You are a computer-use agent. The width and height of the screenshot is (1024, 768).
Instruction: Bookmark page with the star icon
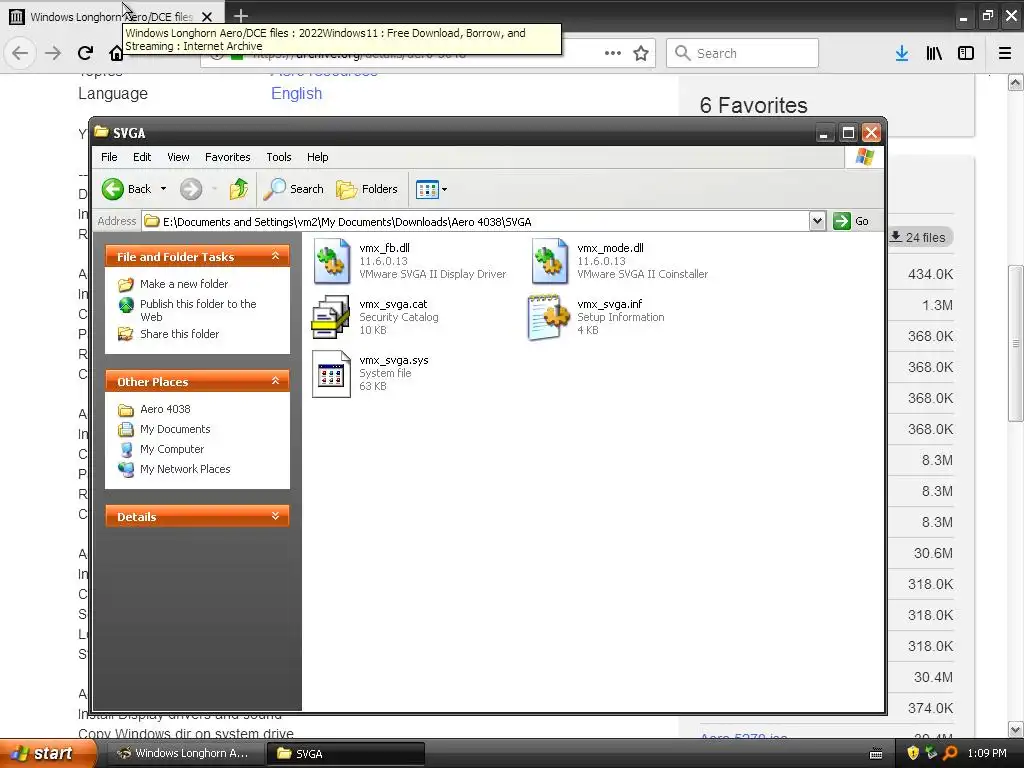point(641,53)
